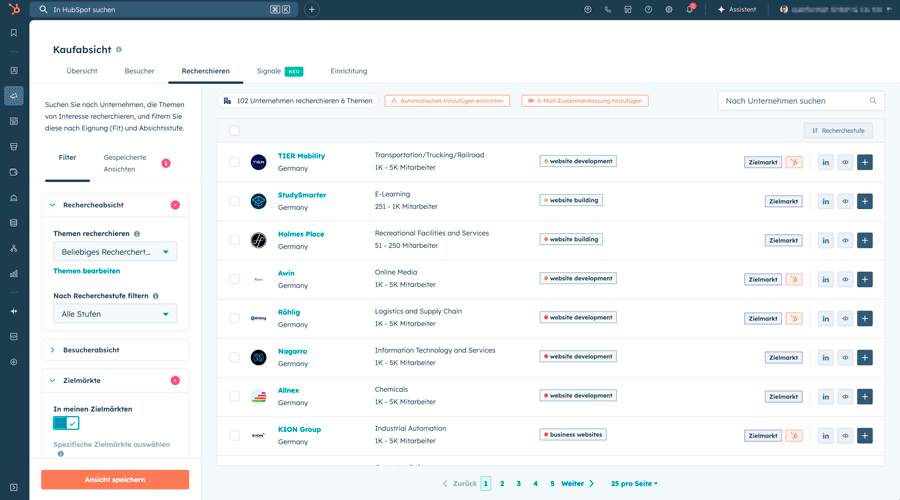Click the phone calling icon in top bar
Viewport: 900px width, 500px height.
click(x=608, y=9)
